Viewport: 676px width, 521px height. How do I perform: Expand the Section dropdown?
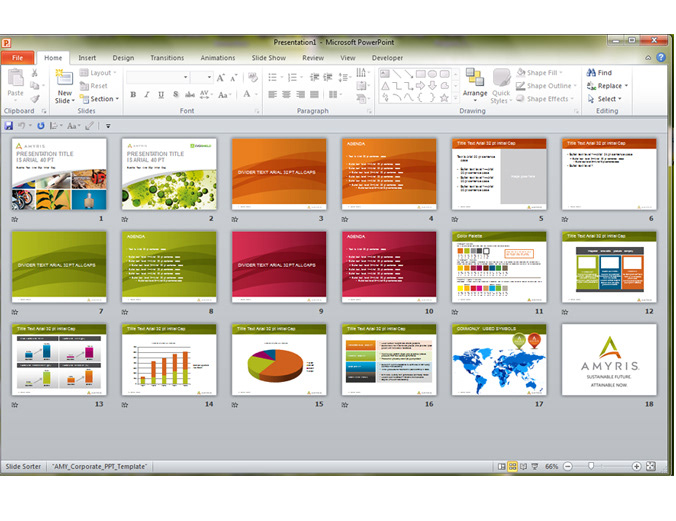click(x=101, y=99)
